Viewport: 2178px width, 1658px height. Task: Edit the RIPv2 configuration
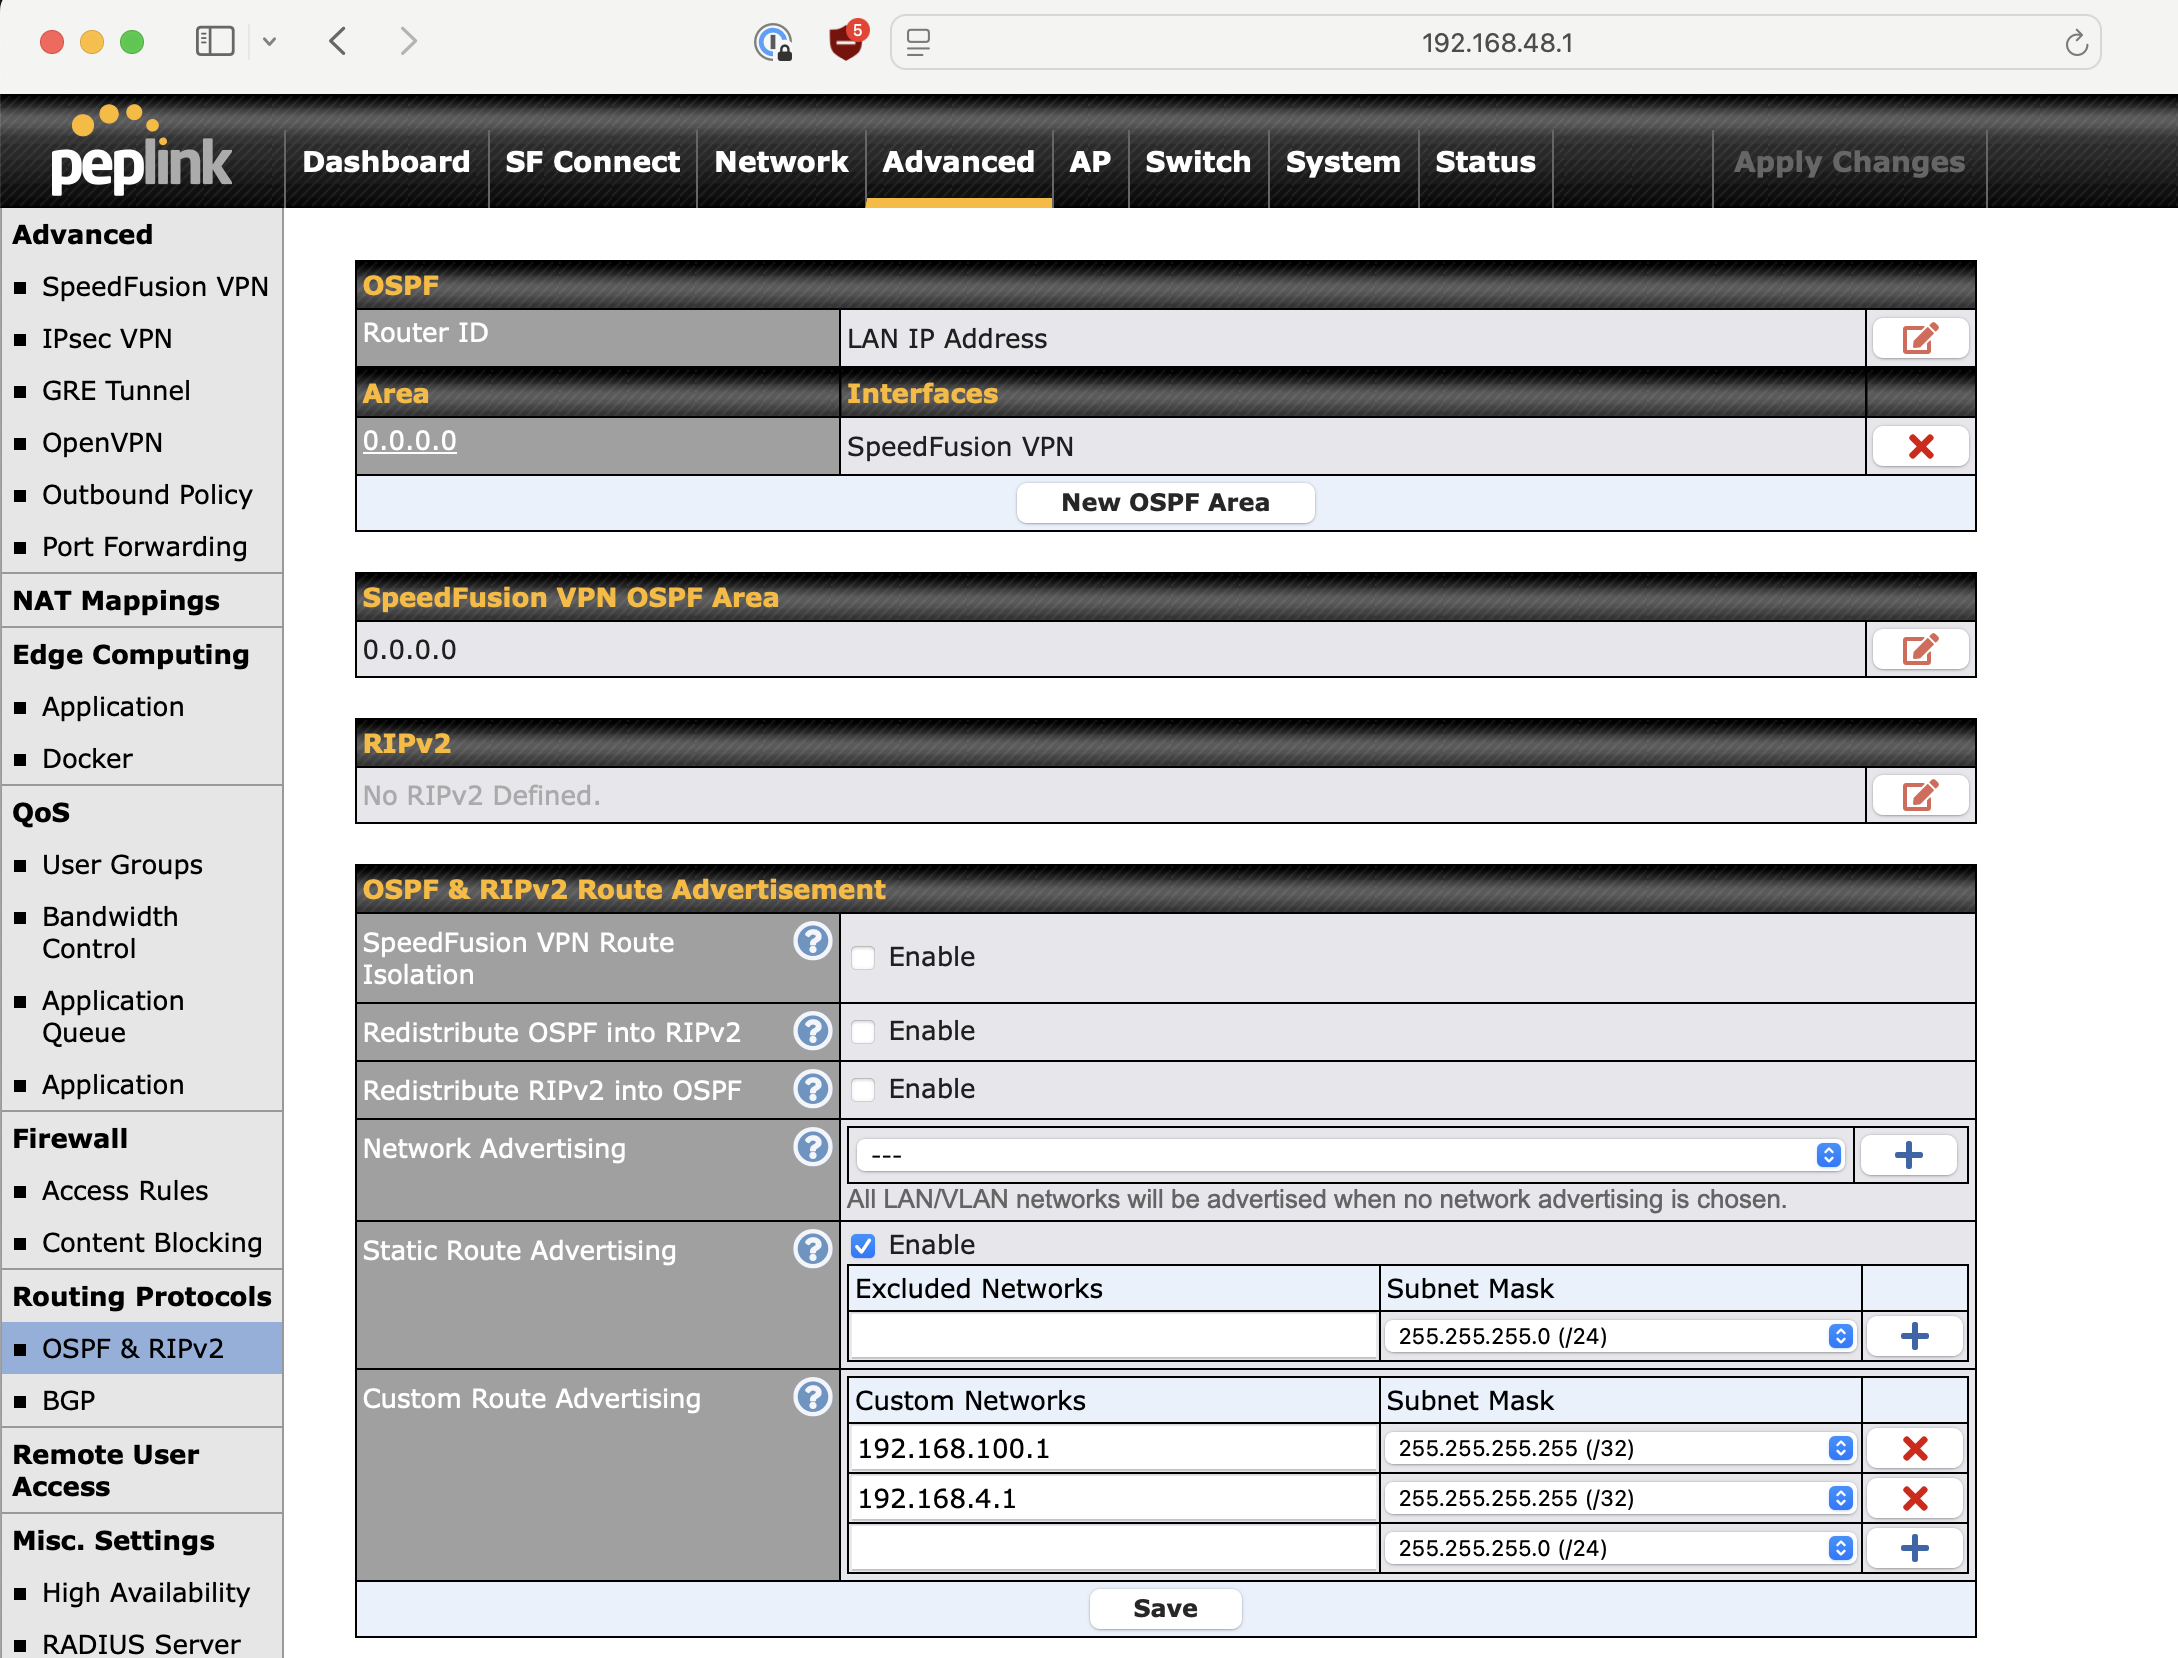pos(1919,796)
